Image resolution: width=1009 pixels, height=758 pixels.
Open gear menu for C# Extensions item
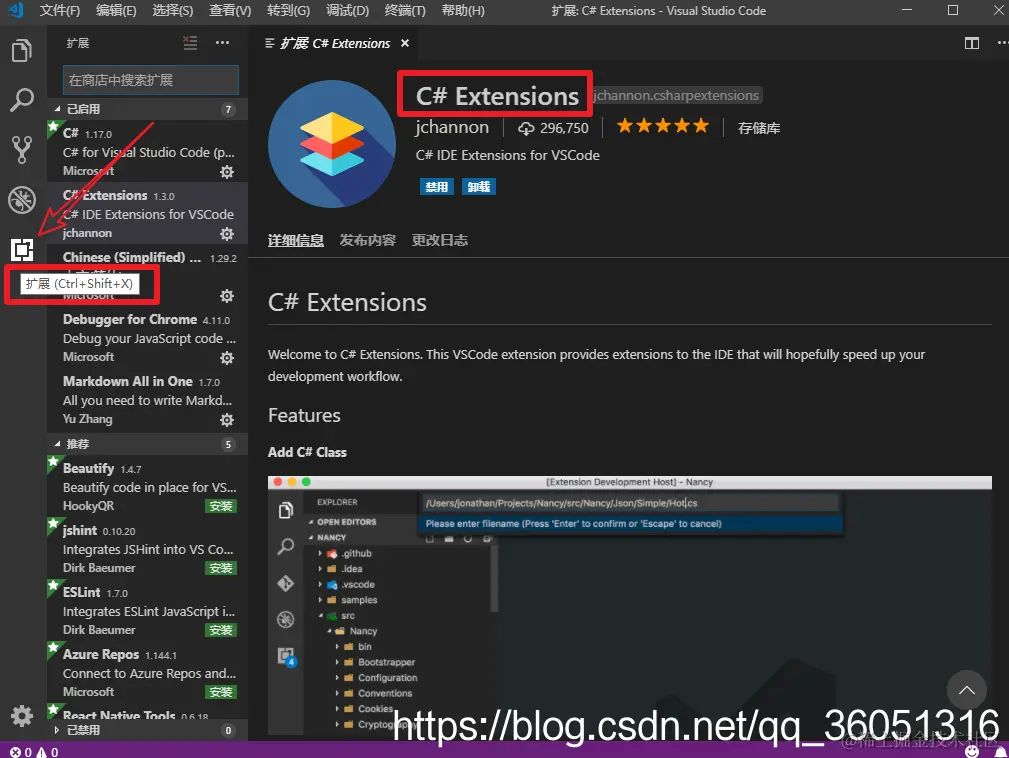click(x=227, y=234)
